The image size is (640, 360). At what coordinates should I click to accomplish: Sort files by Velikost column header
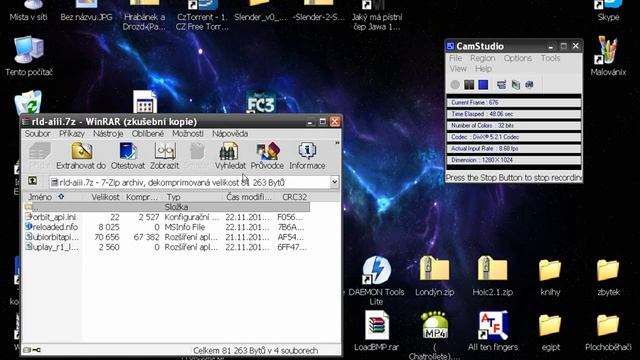point(102,197)
